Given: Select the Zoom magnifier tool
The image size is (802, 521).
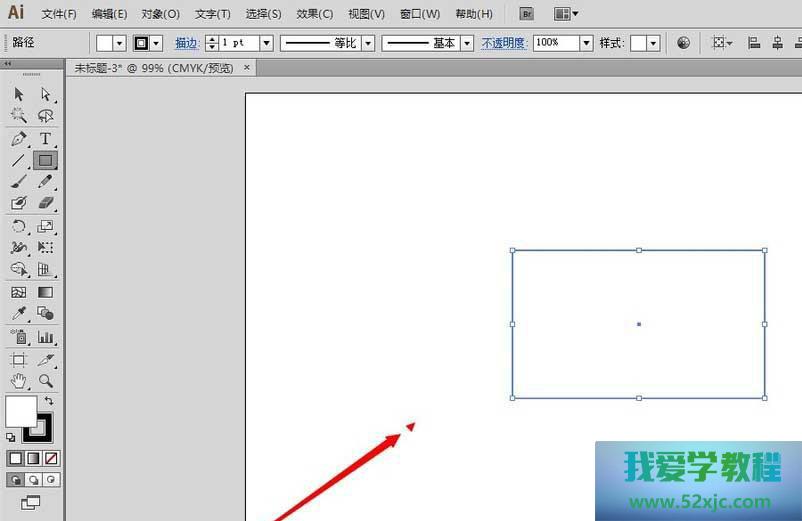Looking at the screenshot, I should coord(45,381).
